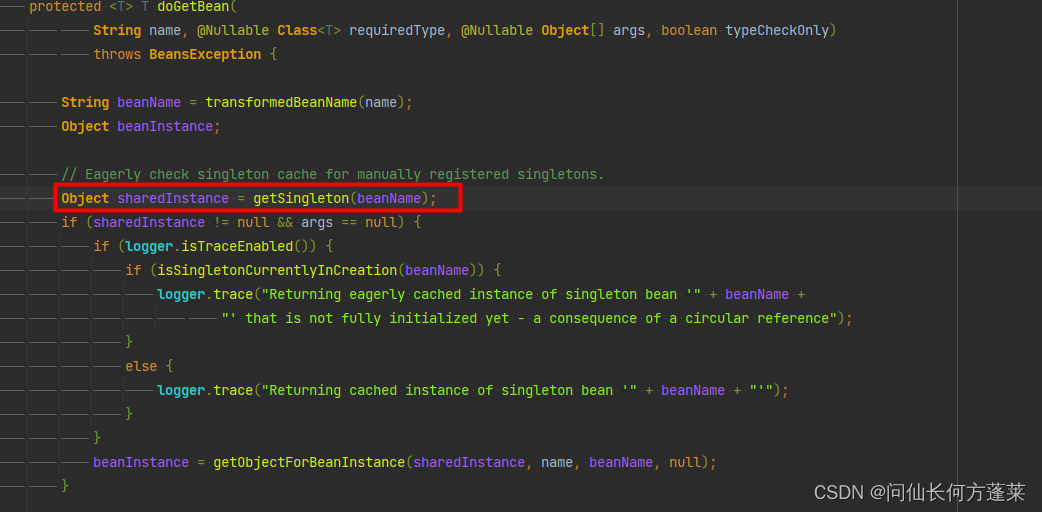Click the 'that is not fully initialized' string
Viewport: 1042px width, 512px height.
(x=529, y=318)
